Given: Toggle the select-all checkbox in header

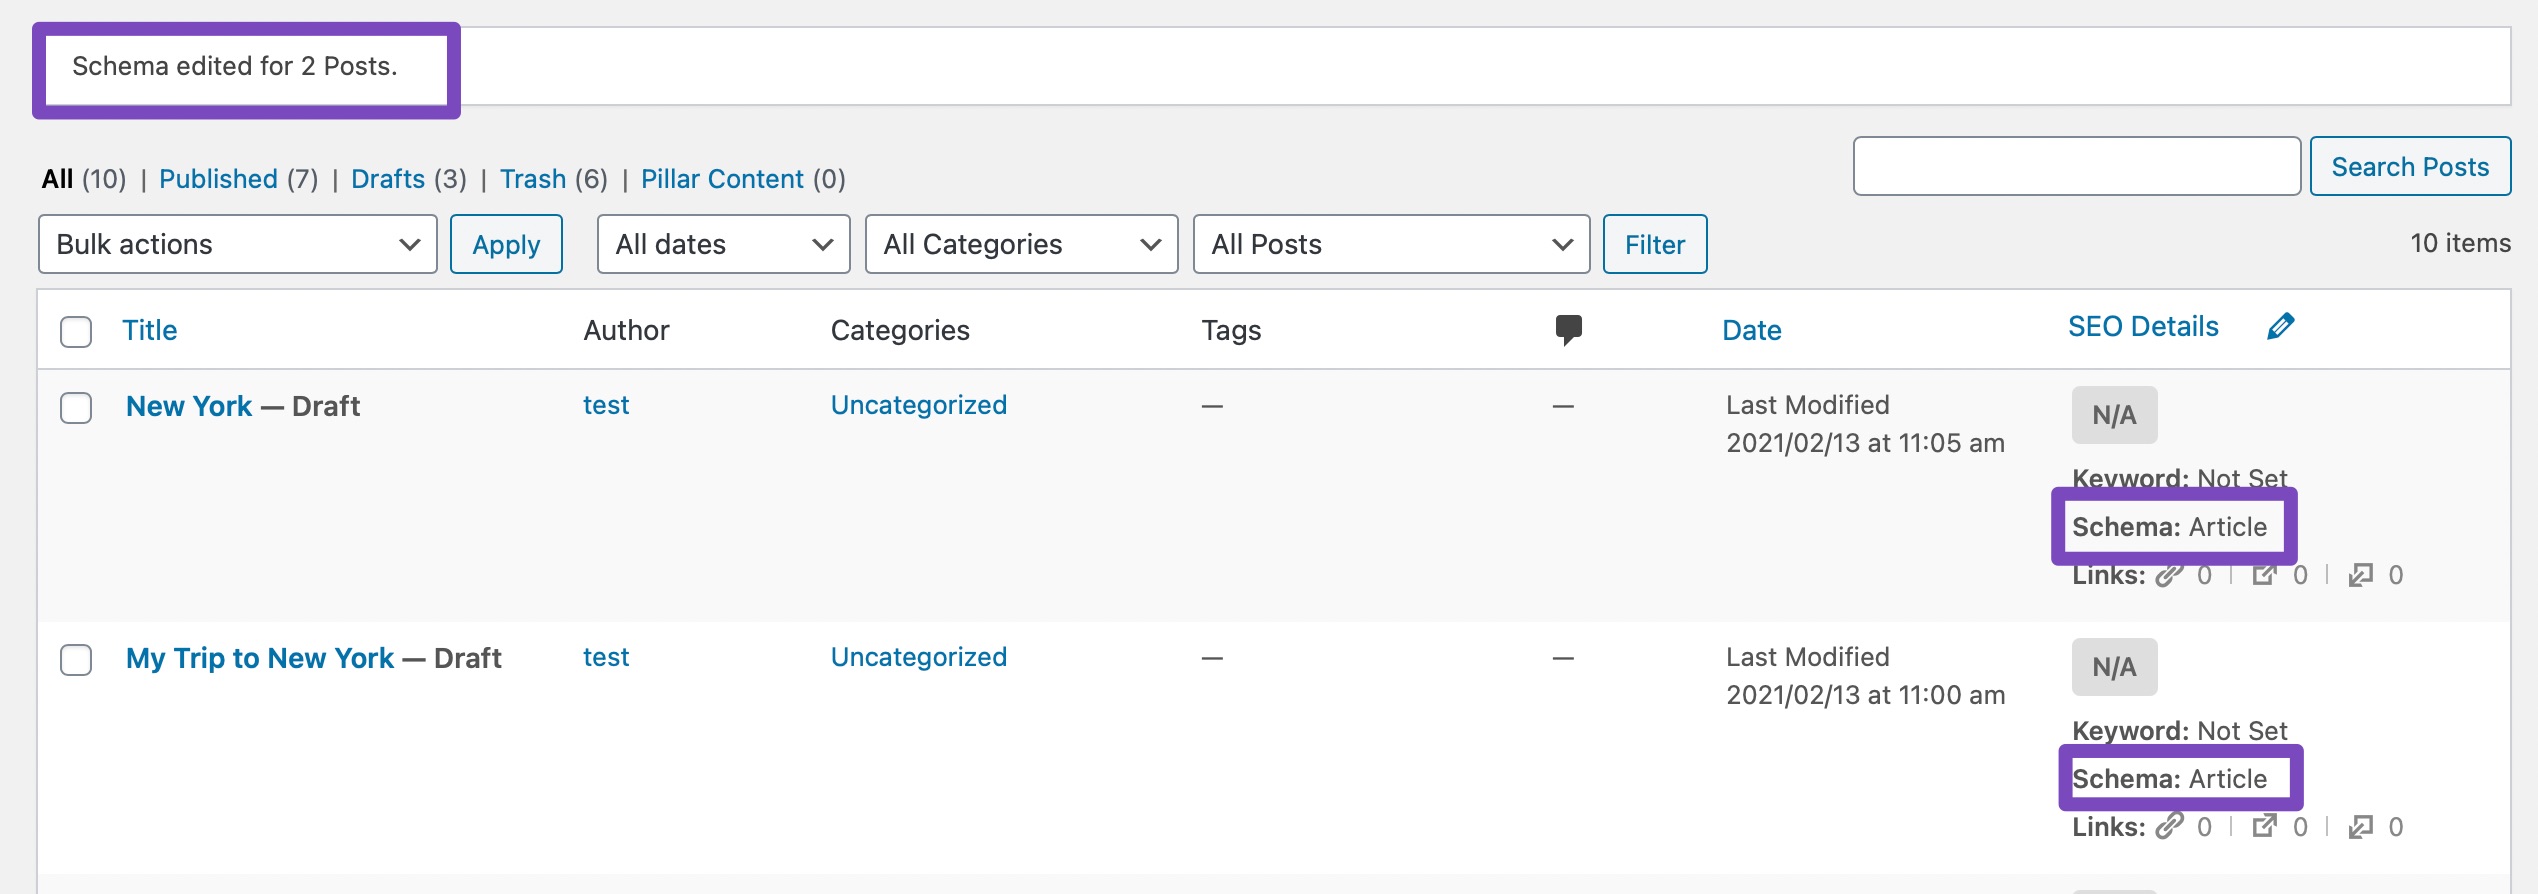Looking at the screenshot, I should click(76, 331).
